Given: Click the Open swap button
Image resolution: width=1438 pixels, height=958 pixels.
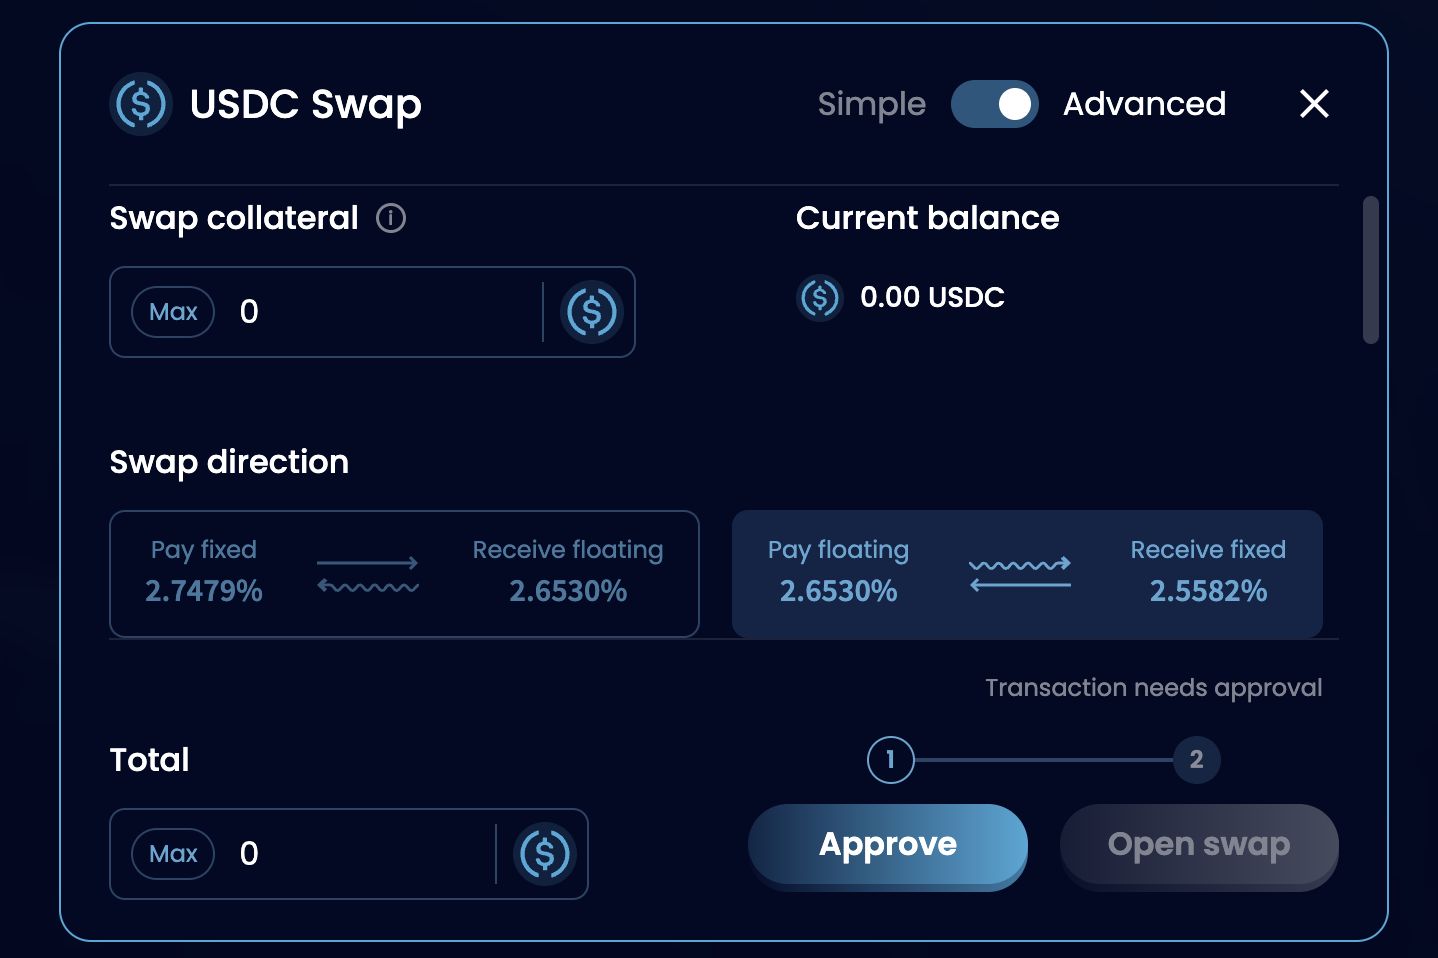Looking at the screenshot, I should point(1198,845).
